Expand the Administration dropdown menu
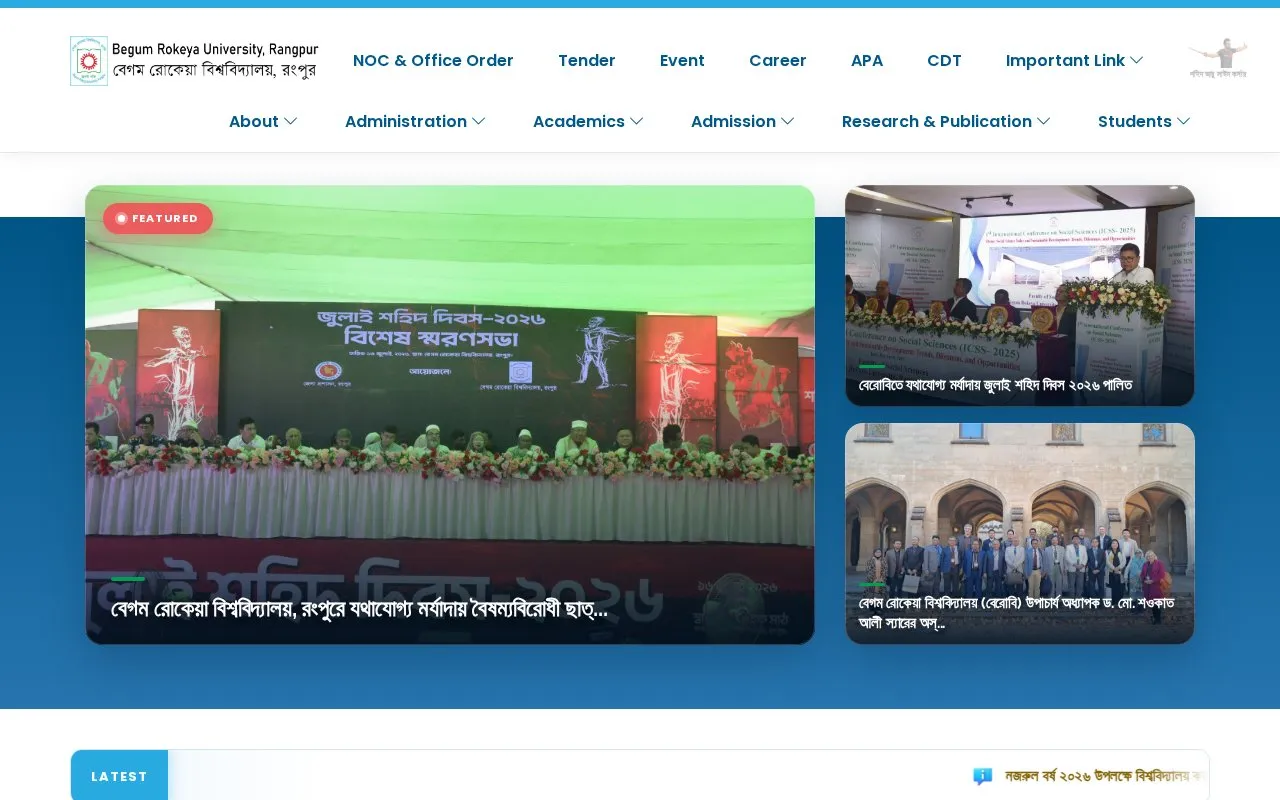Image resolution: width=1280 pixels, height=800 pixels. click(415, 121)
